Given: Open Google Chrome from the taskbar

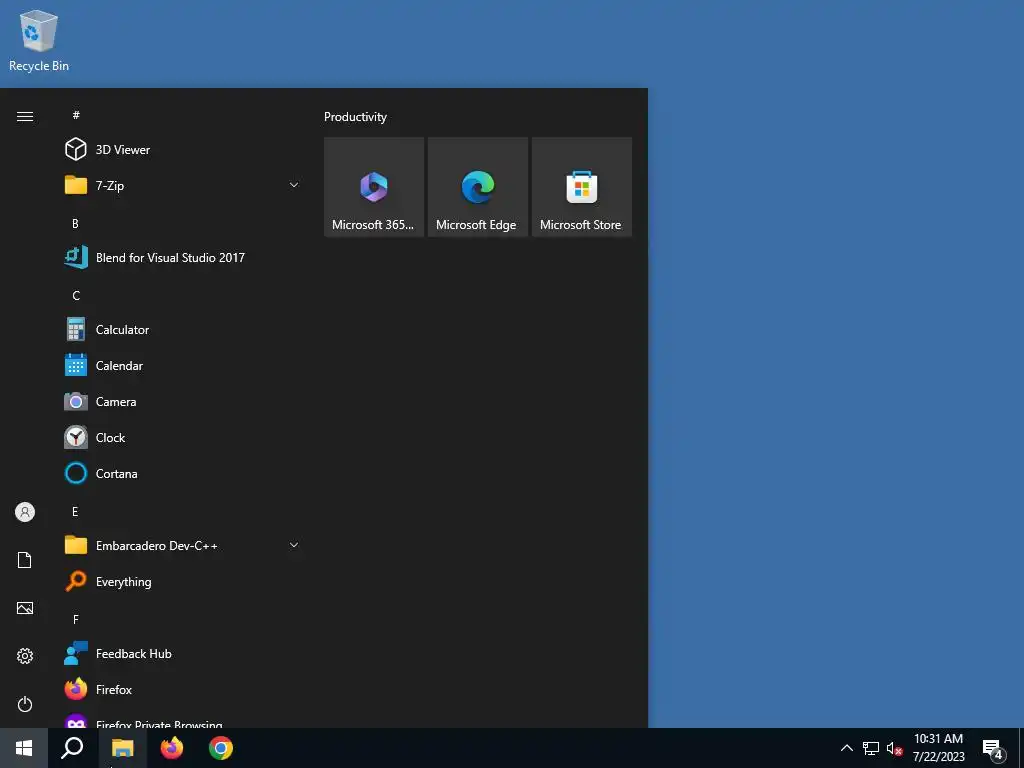Looking at the screenshot, I should coord(221,748).
